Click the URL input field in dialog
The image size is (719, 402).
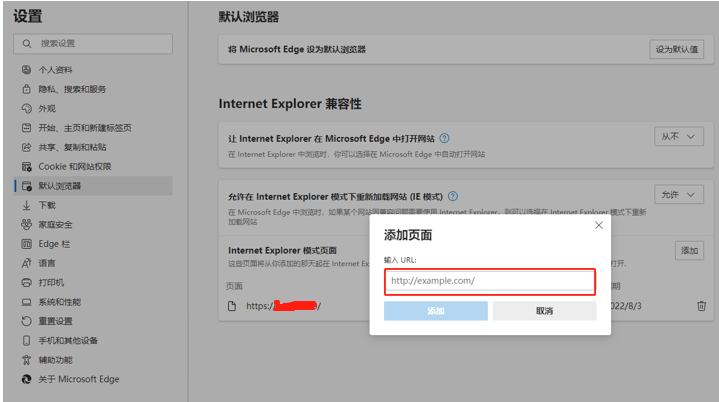coord(490,281)
